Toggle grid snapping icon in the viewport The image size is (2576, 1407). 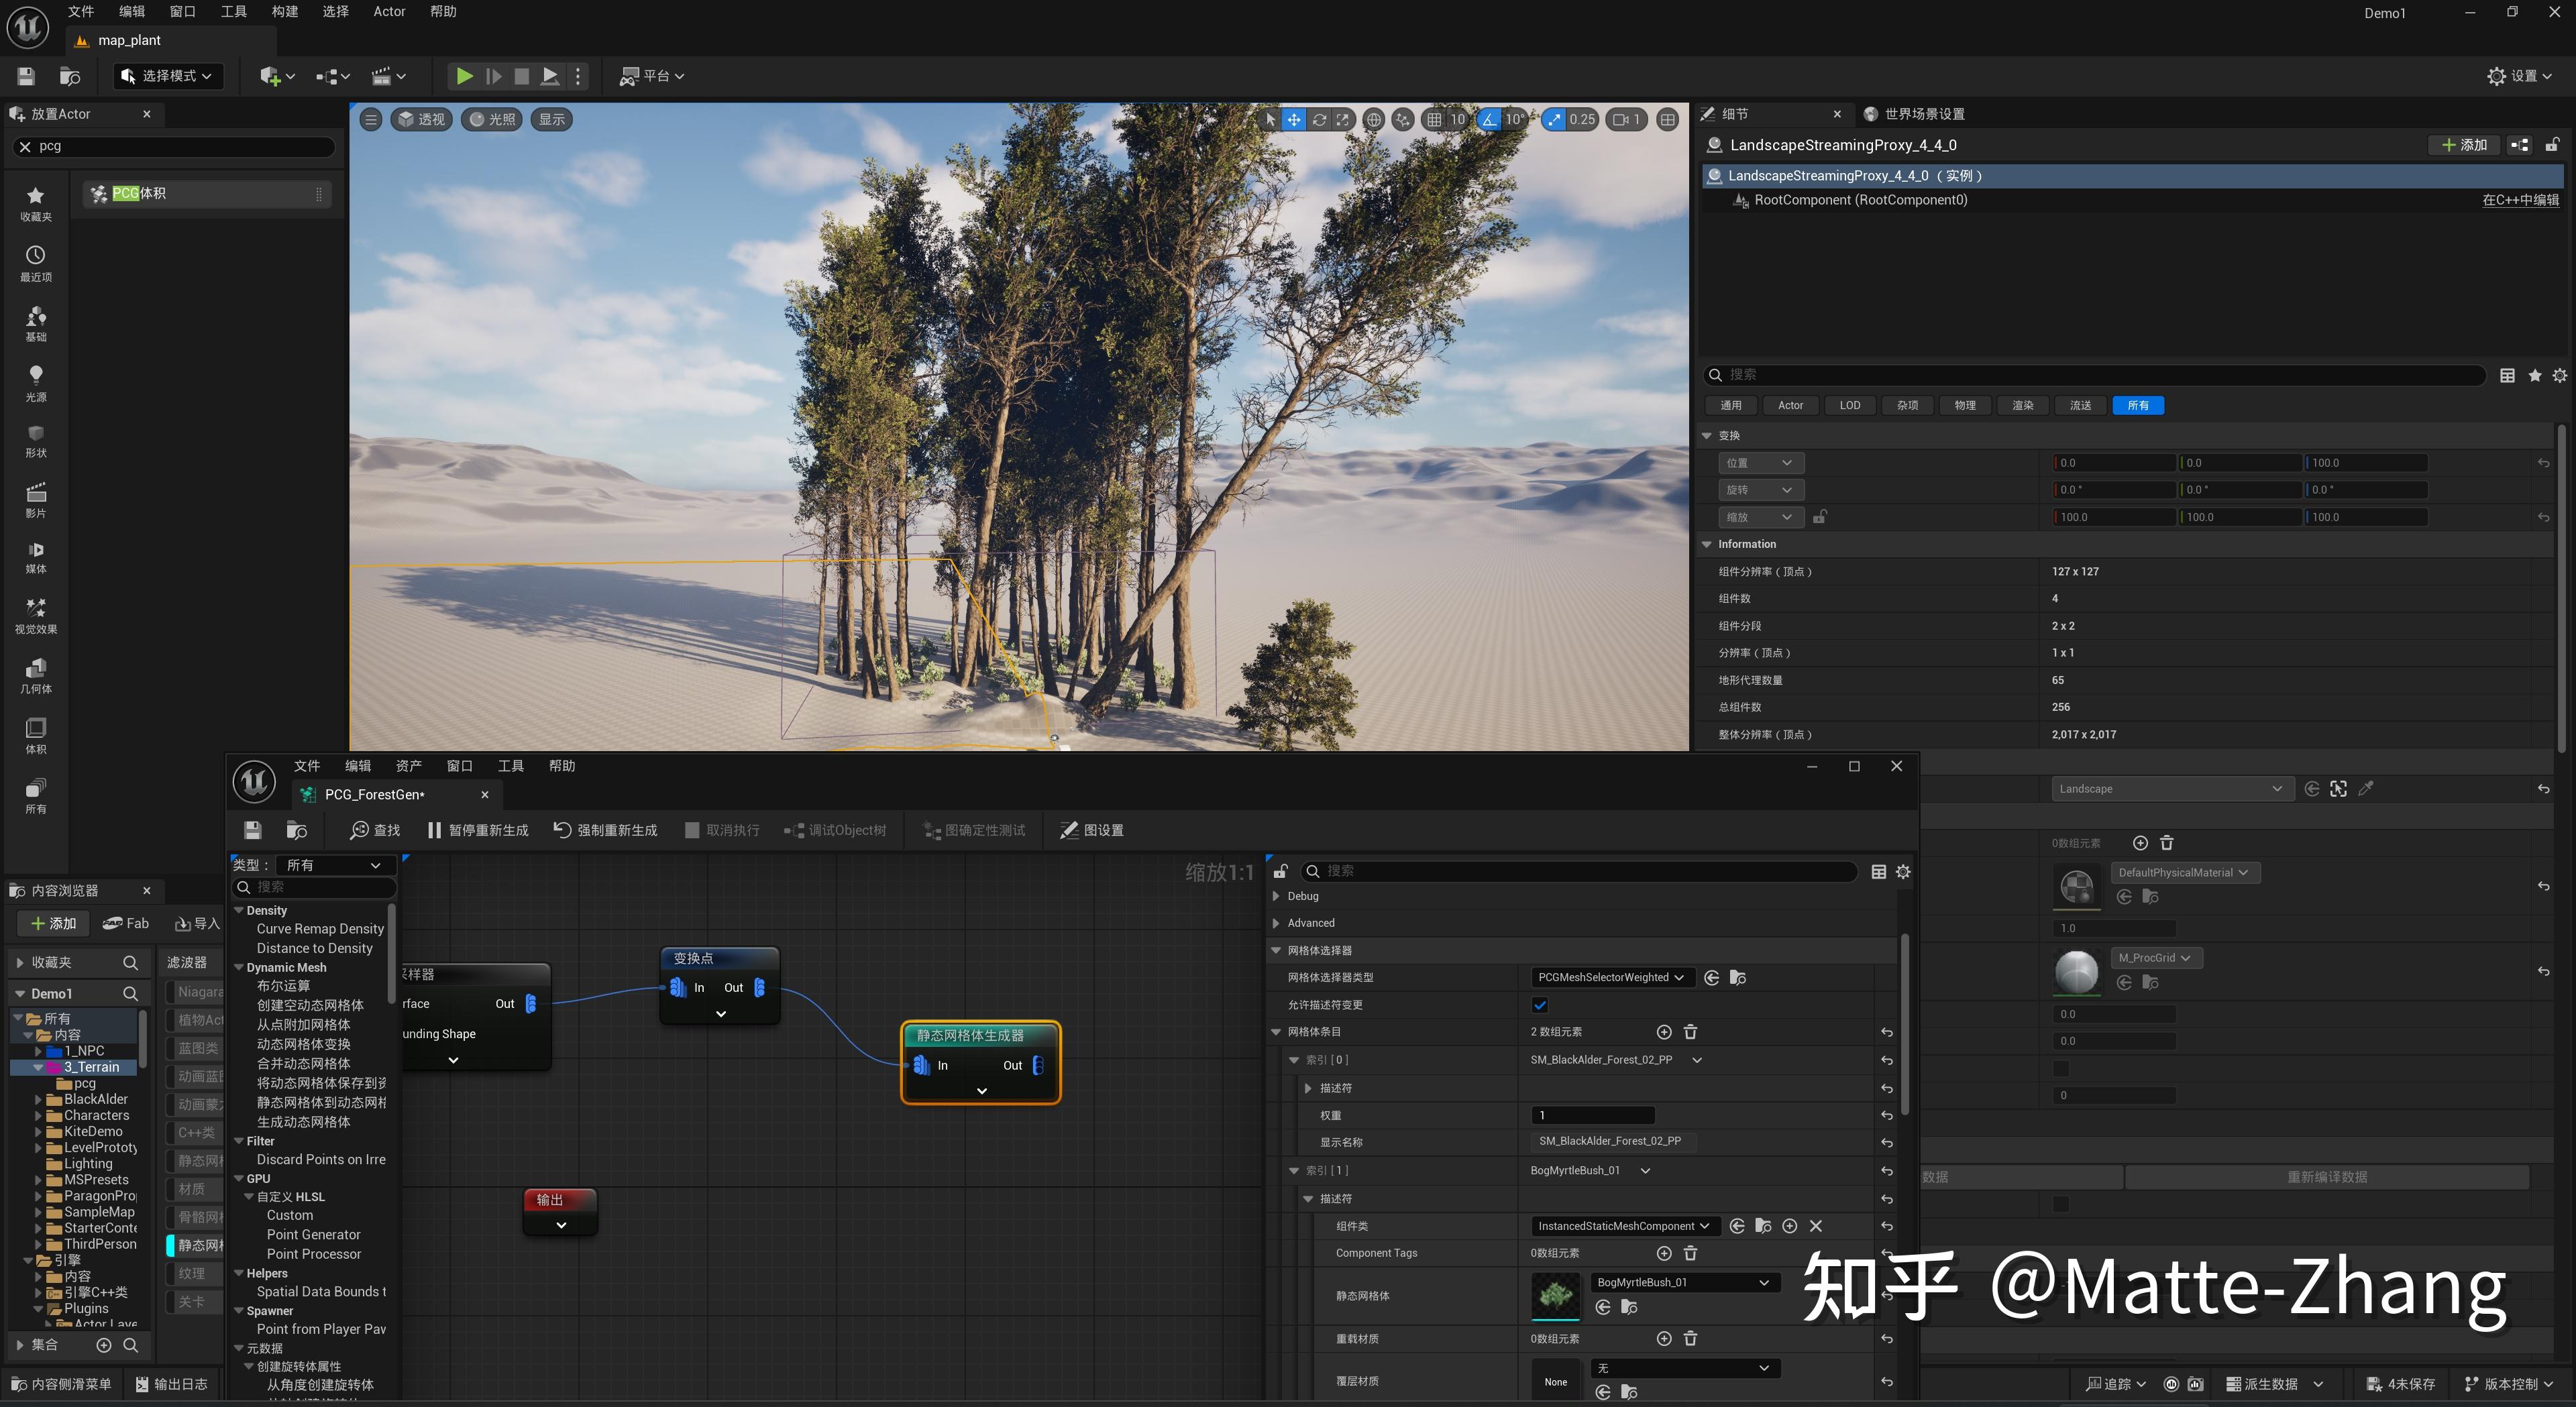click(x=1434, y=119)
